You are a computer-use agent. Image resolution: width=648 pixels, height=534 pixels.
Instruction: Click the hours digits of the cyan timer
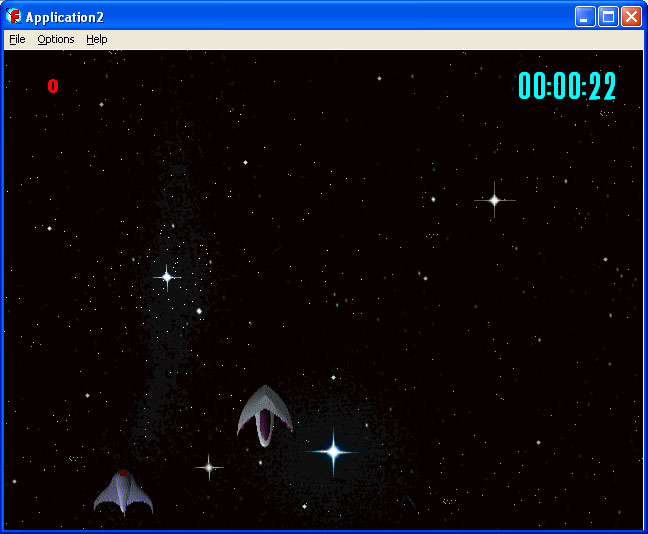[531, 87]
